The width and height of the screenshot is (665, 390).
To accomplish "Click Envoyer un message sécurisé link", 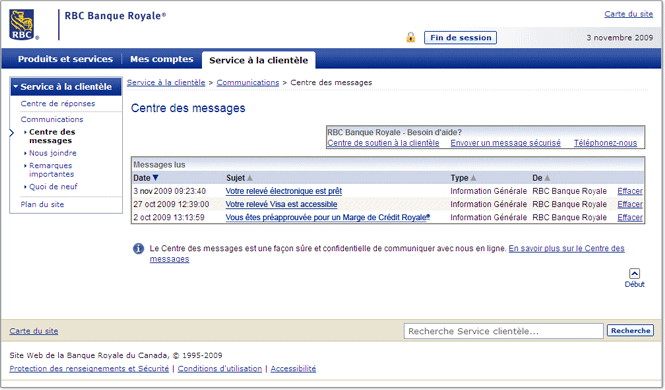I will [506, 143].
